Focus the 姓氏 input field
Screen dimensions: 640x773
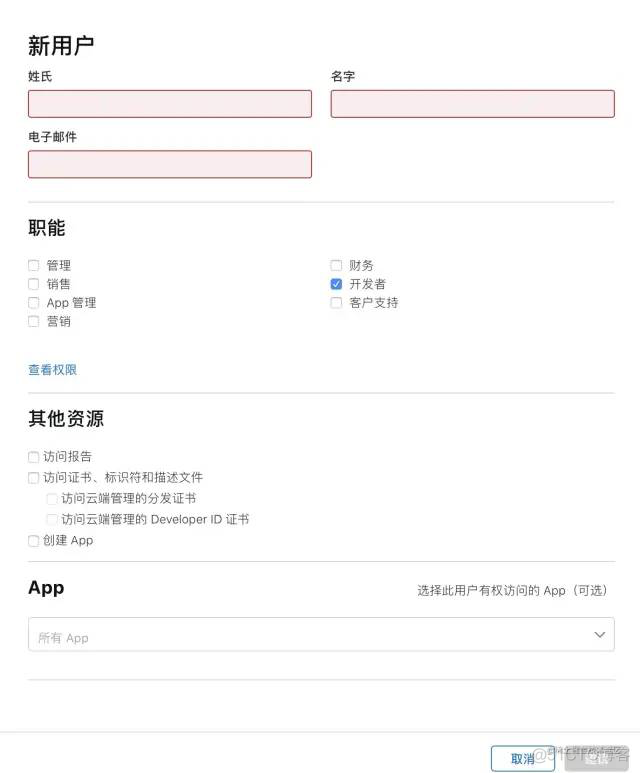coord(170,104)
